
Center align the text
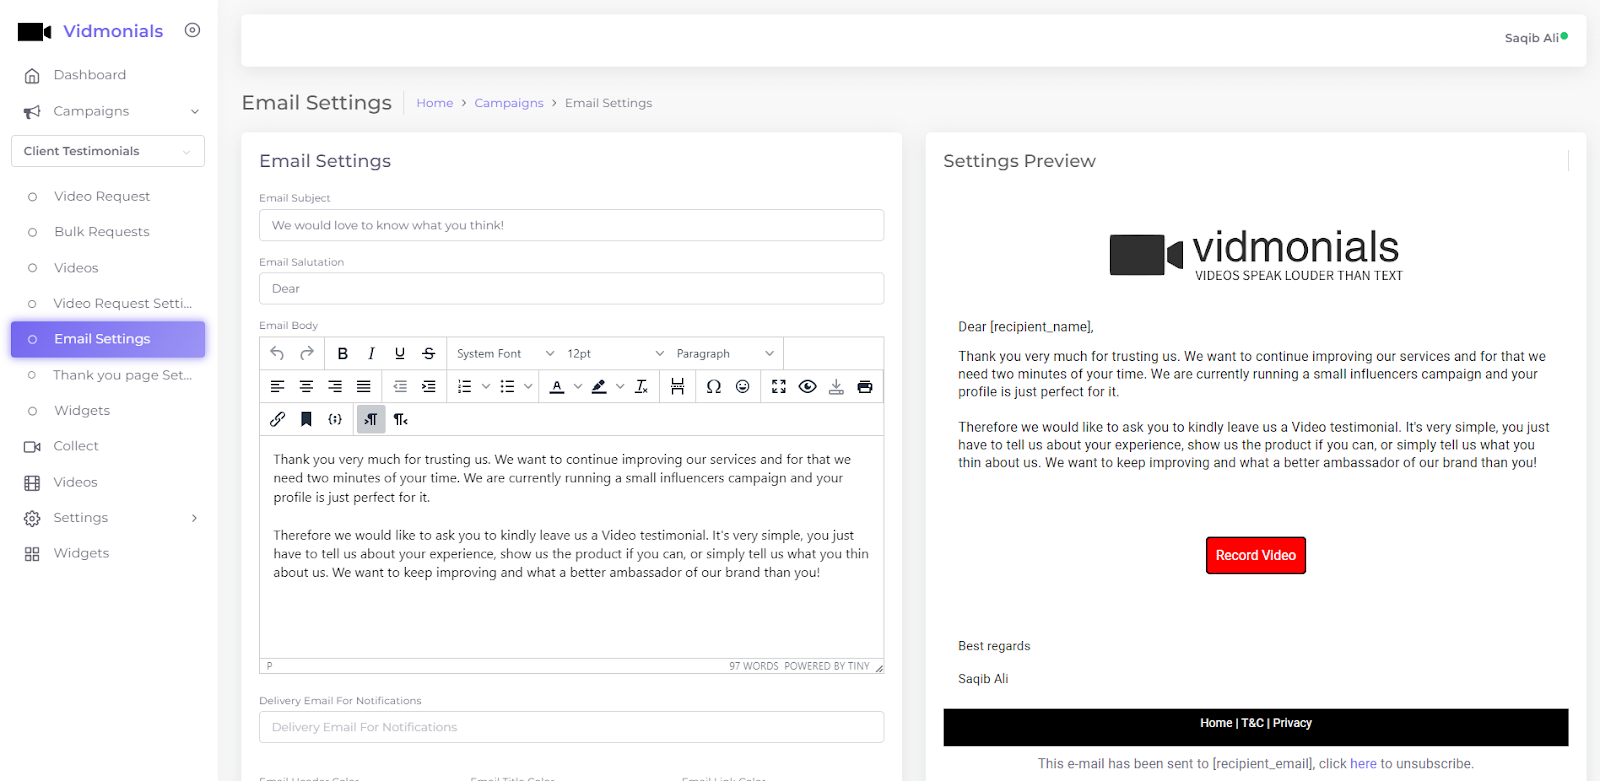(x=306, y=387)
